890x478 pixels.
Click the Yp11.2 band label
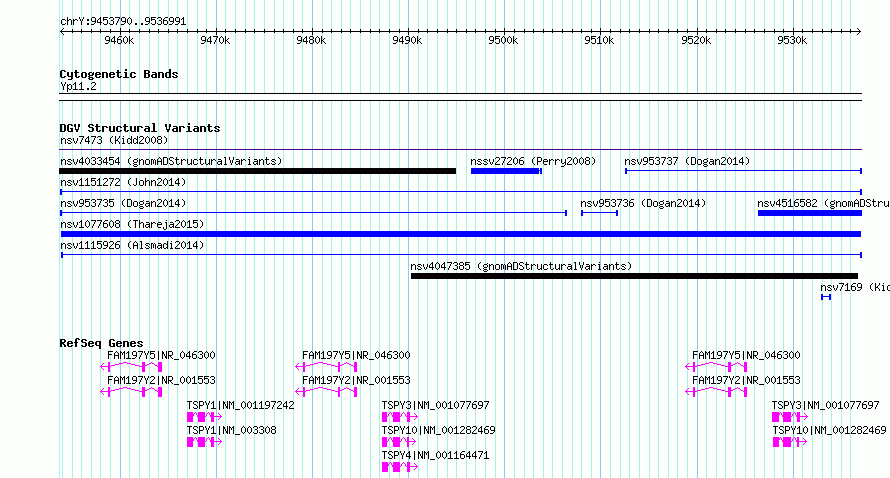[78, 86]
